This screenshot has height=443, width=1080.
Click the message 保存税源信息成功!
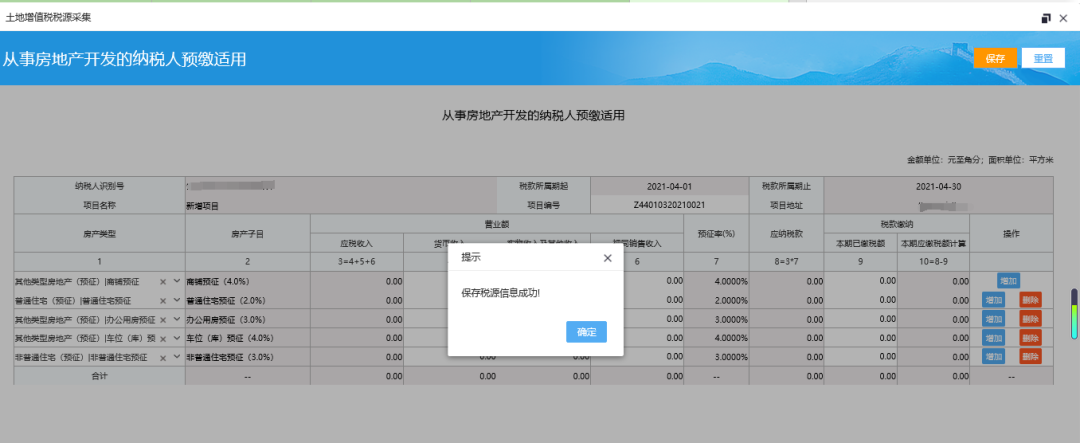501,293
